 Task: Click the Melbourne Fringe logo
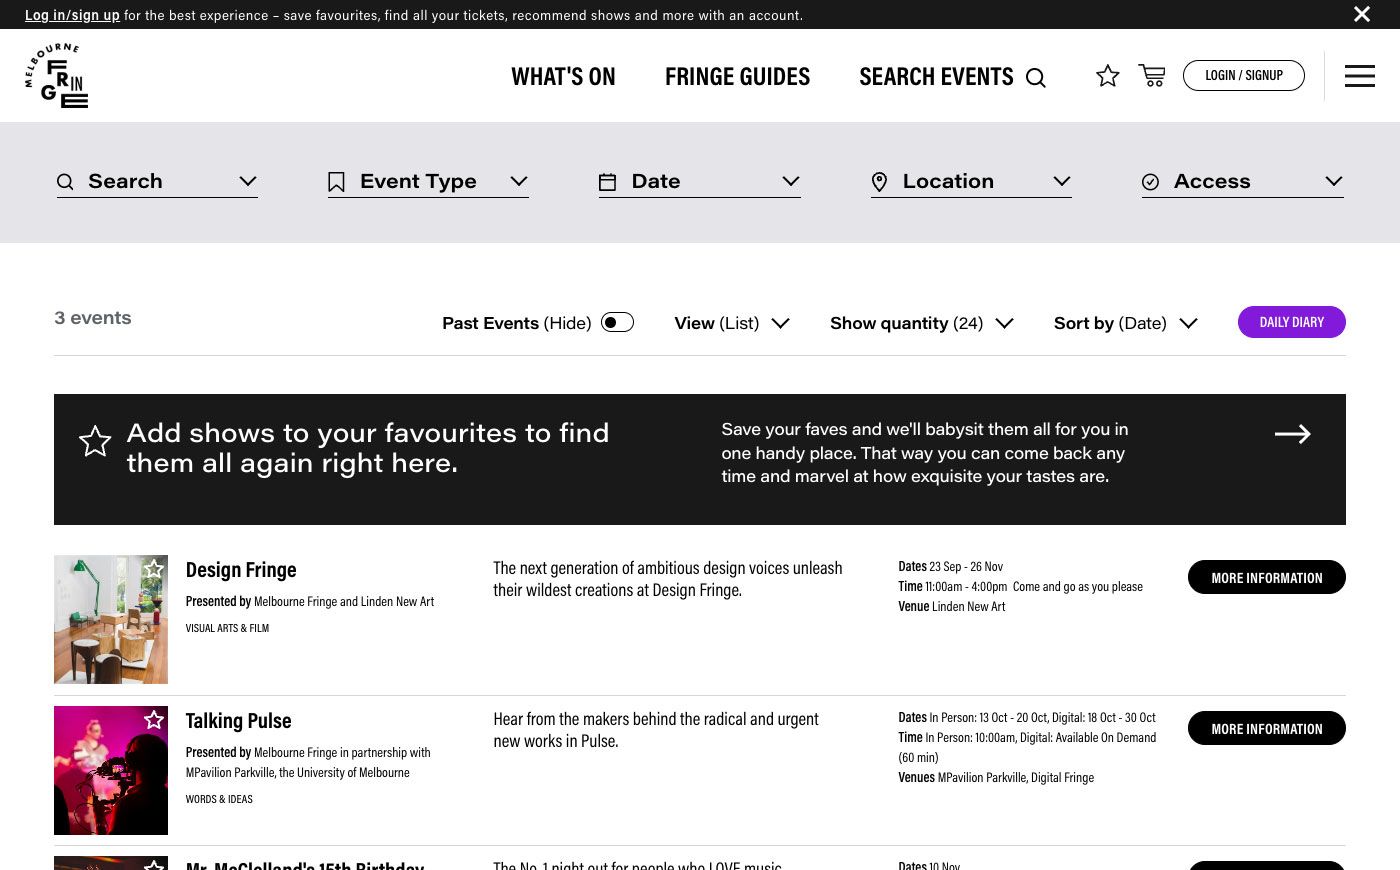point(57,75)
